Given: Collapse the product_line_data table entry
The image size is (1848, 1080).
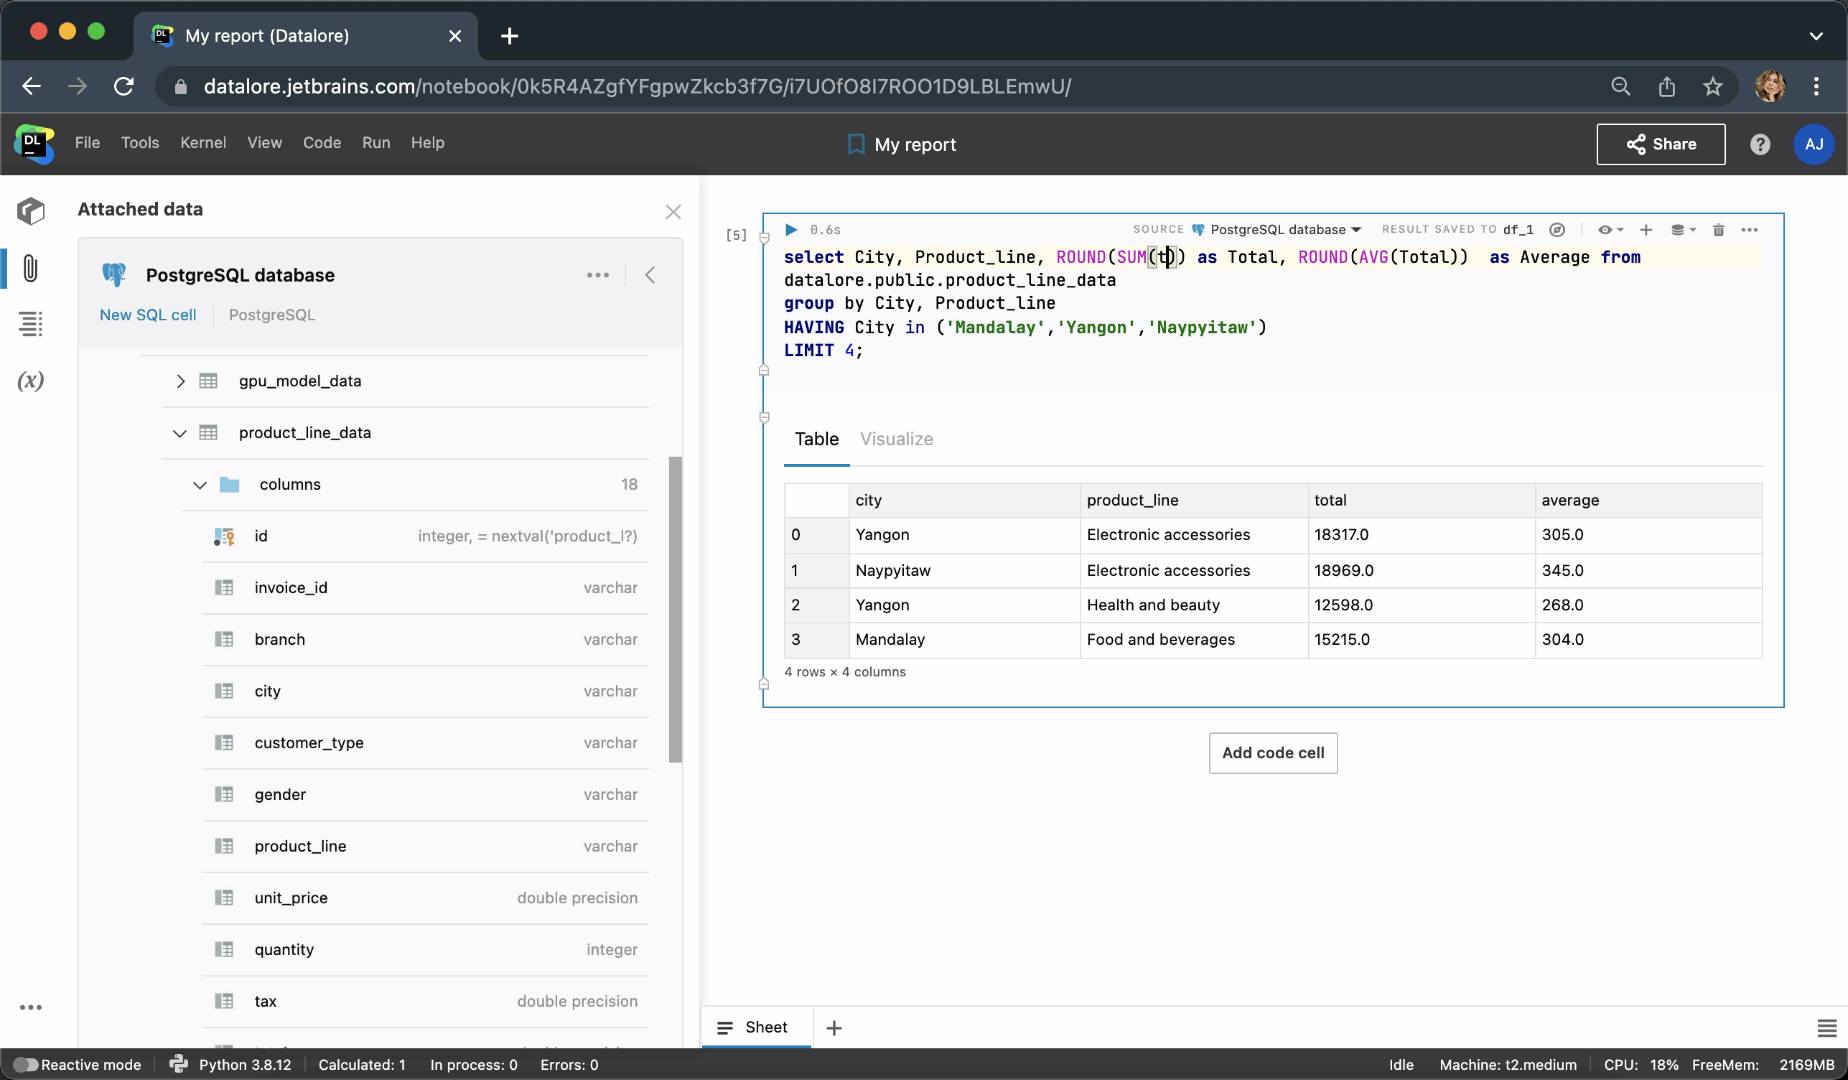Looking at the screenshot, I should [180, 433].
